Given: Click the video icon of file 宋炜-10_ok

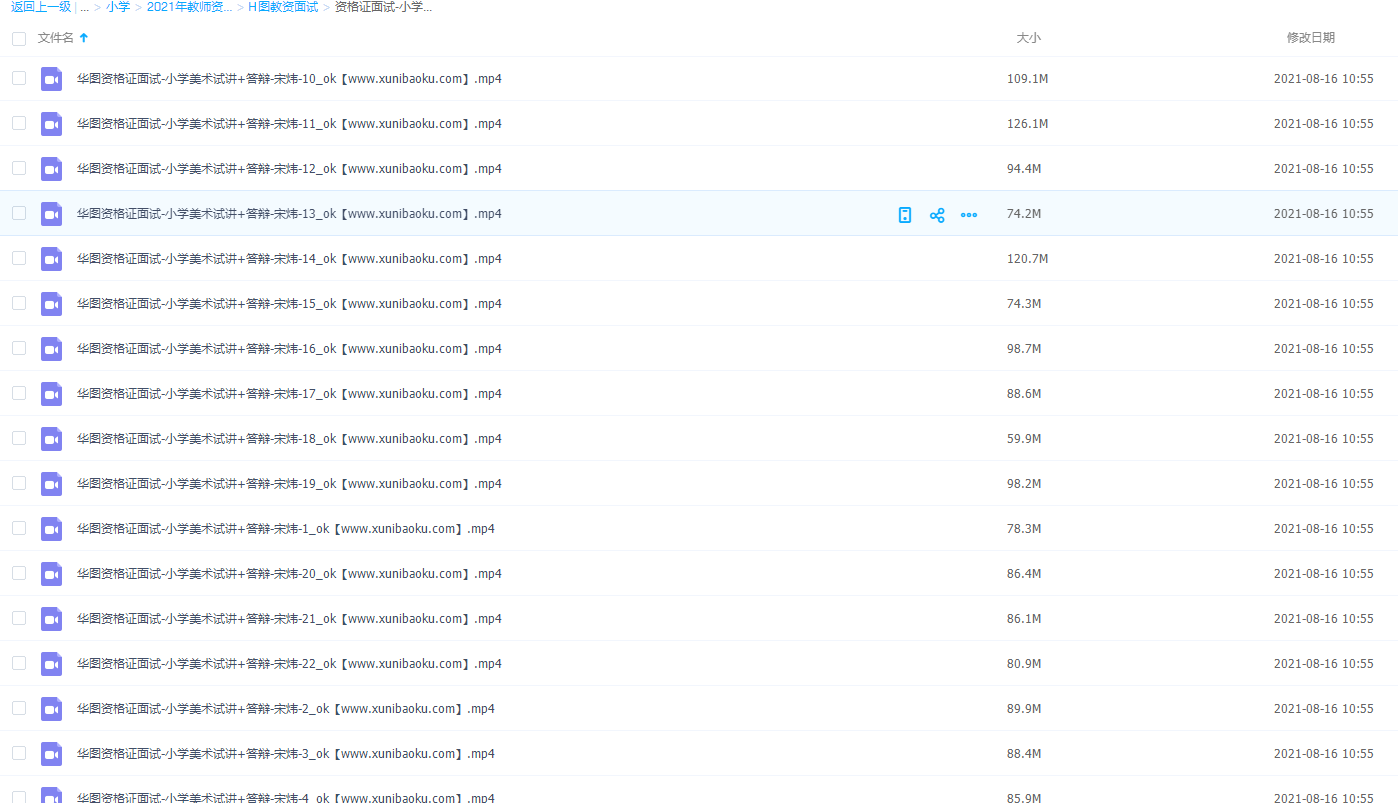Looking at the screenshot, I should point(51,79).
